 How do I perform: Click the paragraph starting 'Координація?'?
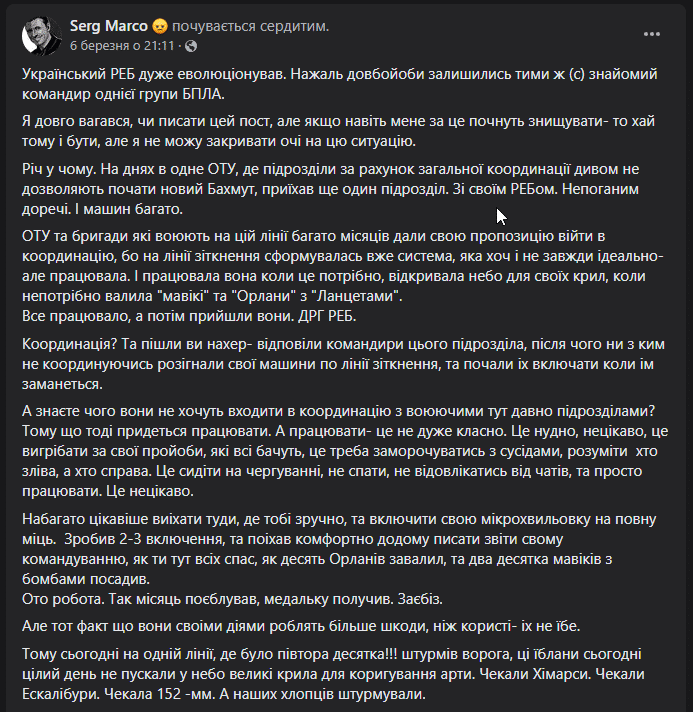point(343,364)
